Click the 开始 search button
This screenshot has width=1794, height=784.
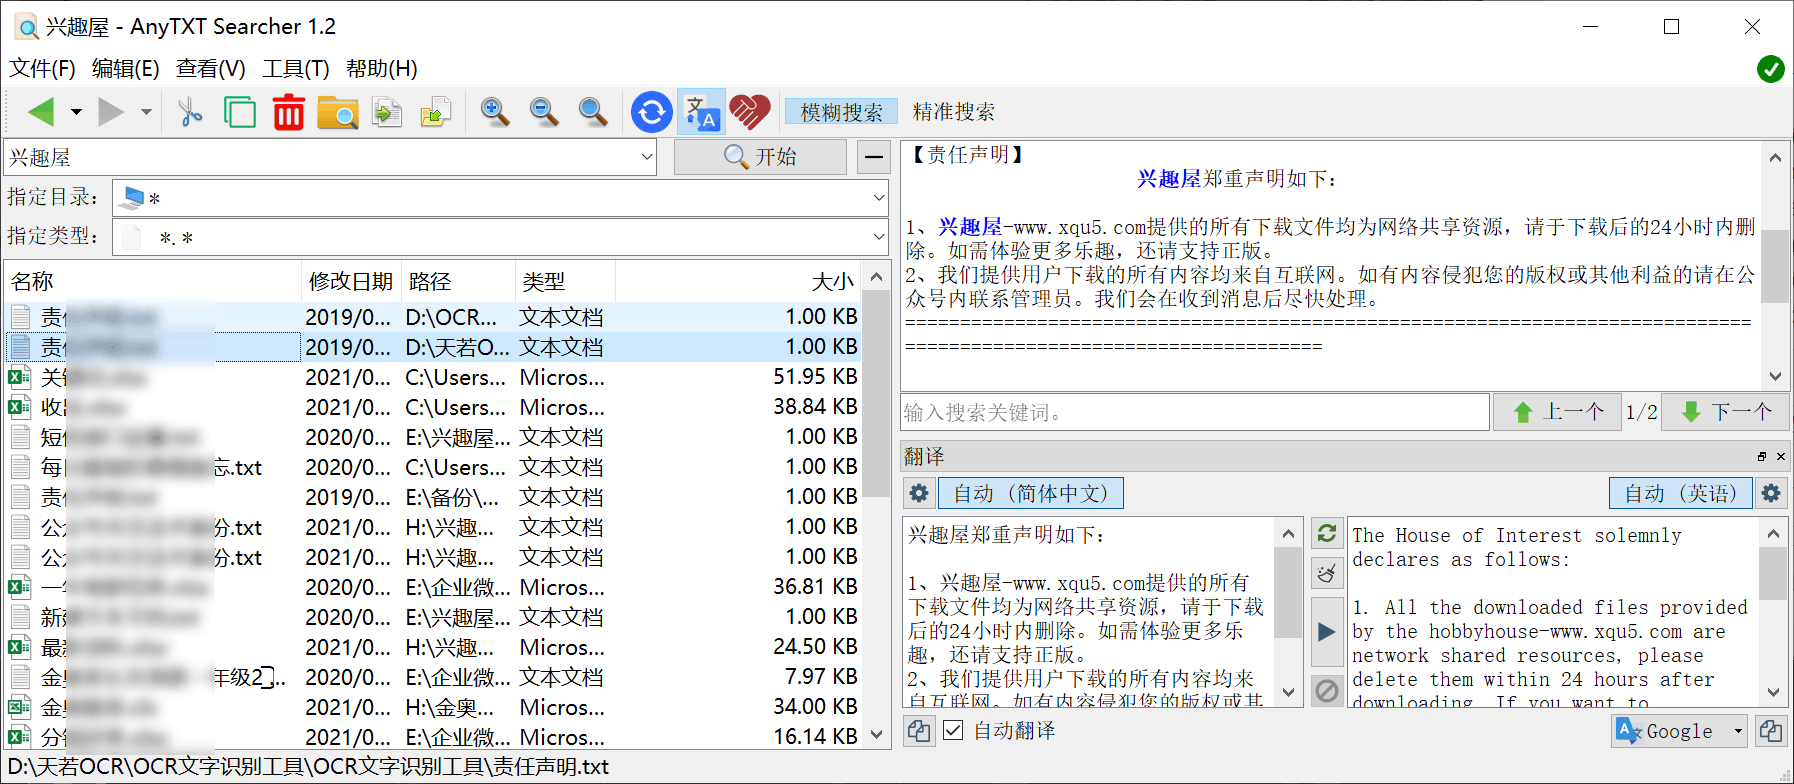click(760, 157)
